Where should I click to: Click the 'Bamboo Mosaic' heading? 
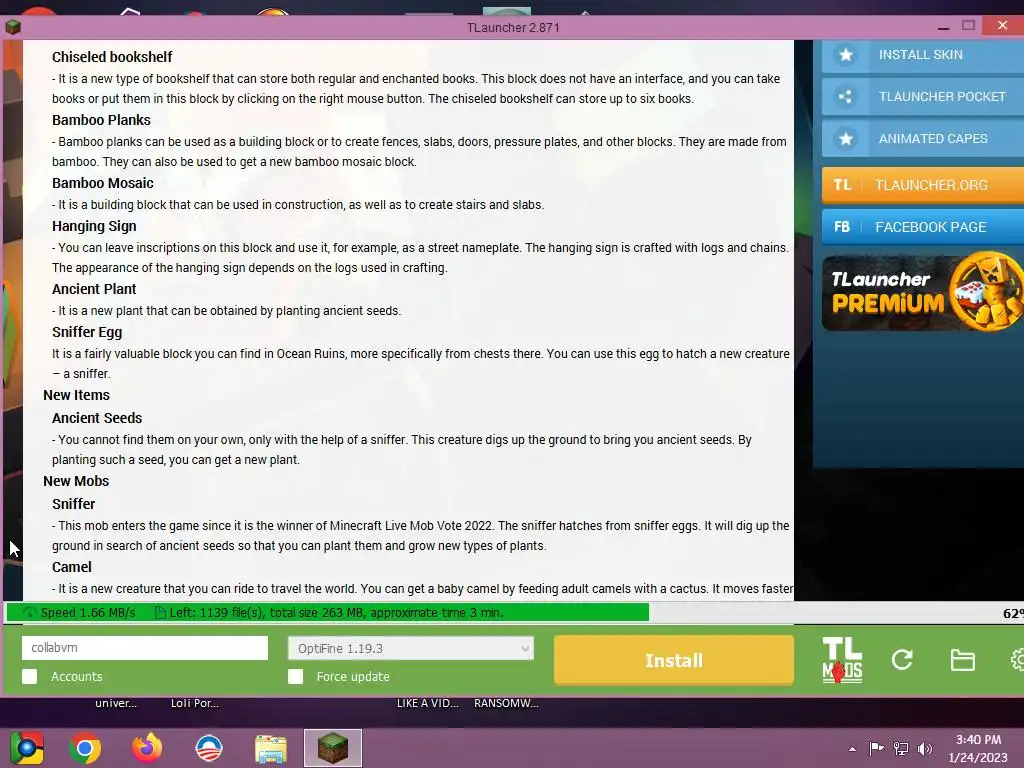point(103,183)
